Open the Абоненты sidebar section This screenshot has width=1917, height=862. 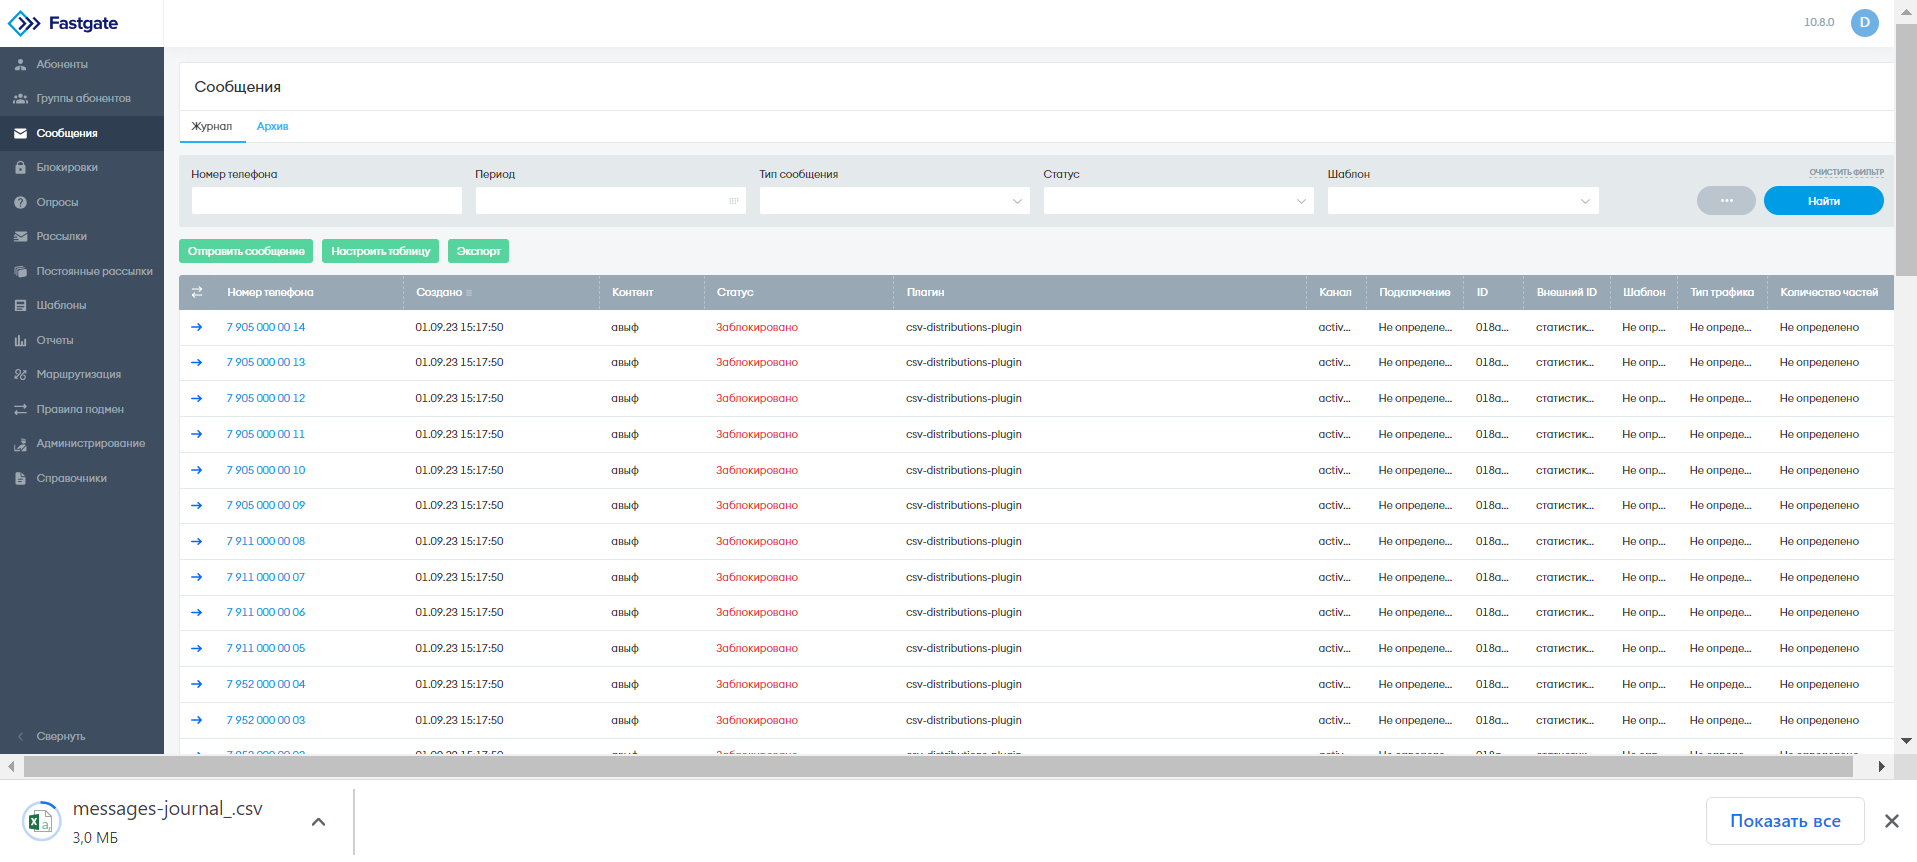82,64
